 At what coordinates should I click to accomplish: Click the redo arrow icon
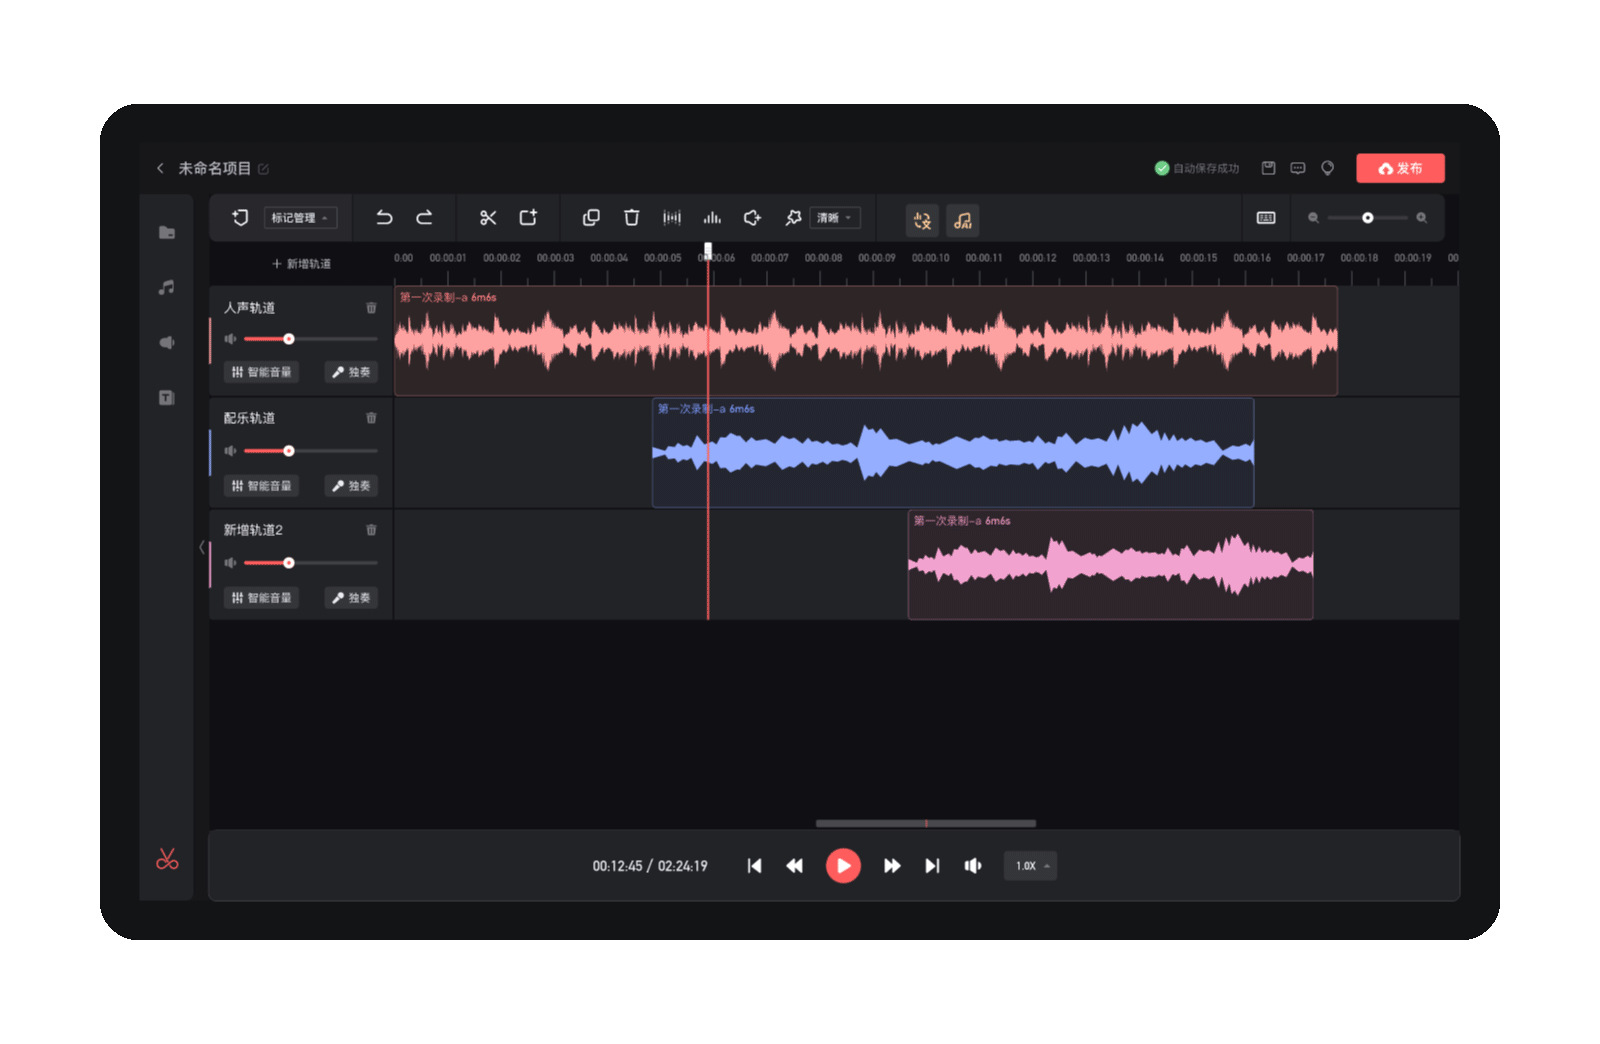point(424,218)
